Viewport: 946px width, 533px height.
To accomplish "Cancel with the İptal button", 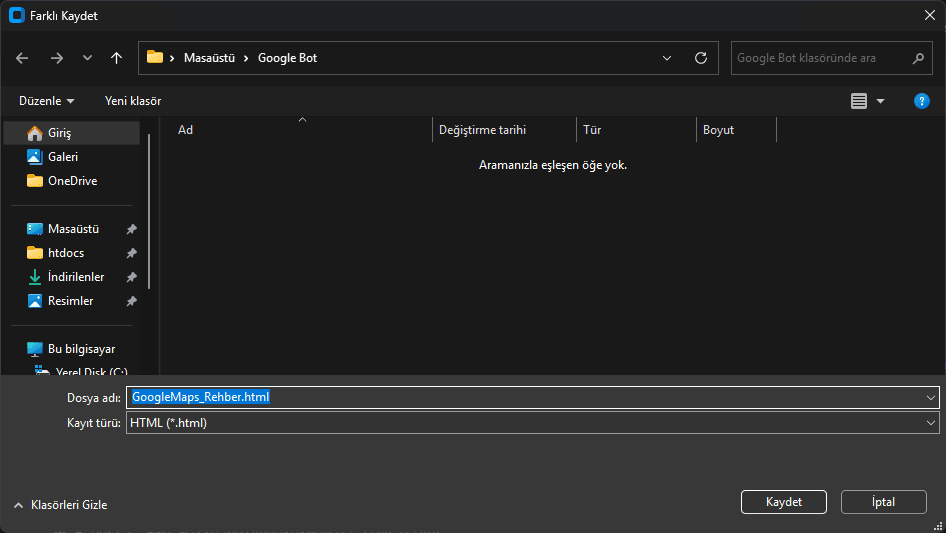I will click(884, 502).
